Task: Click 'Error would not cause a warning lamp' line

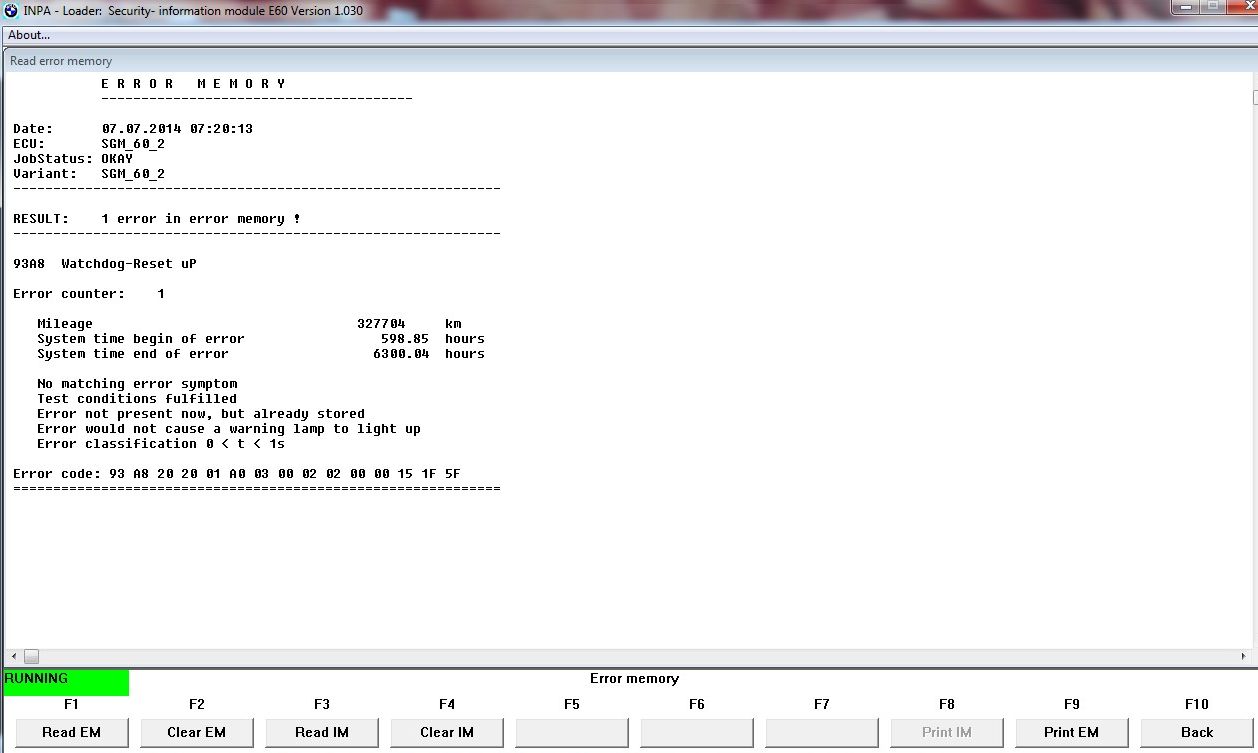Action: [229, 429]
